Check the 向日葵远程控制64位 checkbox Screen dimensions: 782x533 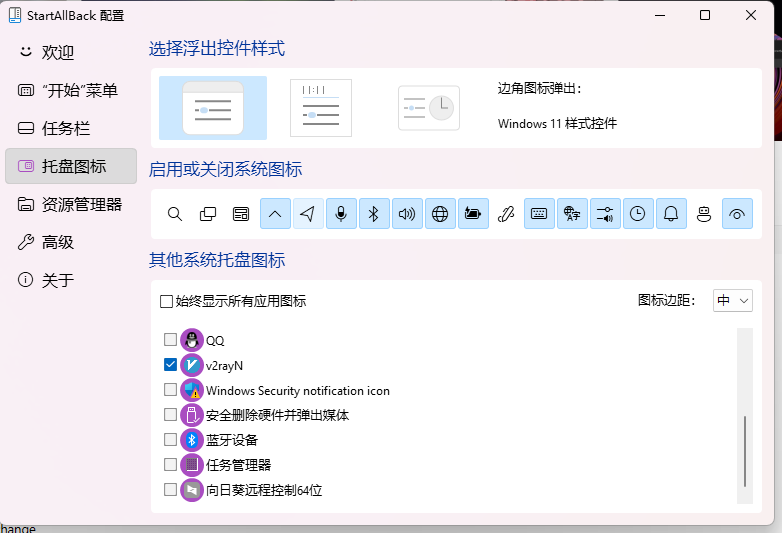pos(170,489)
